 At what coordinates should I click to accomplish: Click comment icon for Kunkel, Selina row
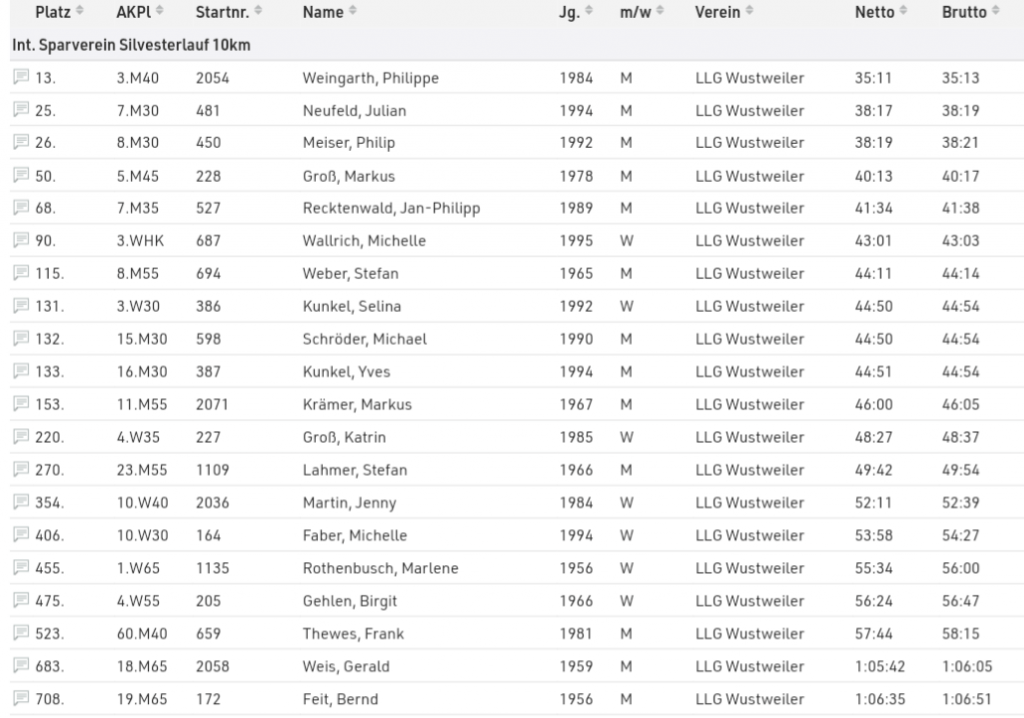(x=21, y=306)
